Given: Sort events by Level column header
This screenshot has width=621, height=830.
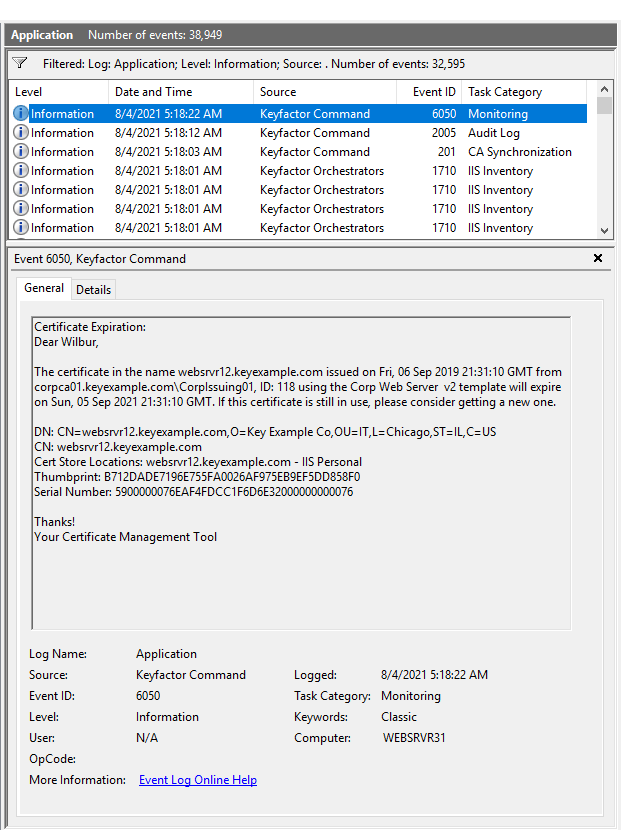Looking at the screenshot, I should coord(58,92).
